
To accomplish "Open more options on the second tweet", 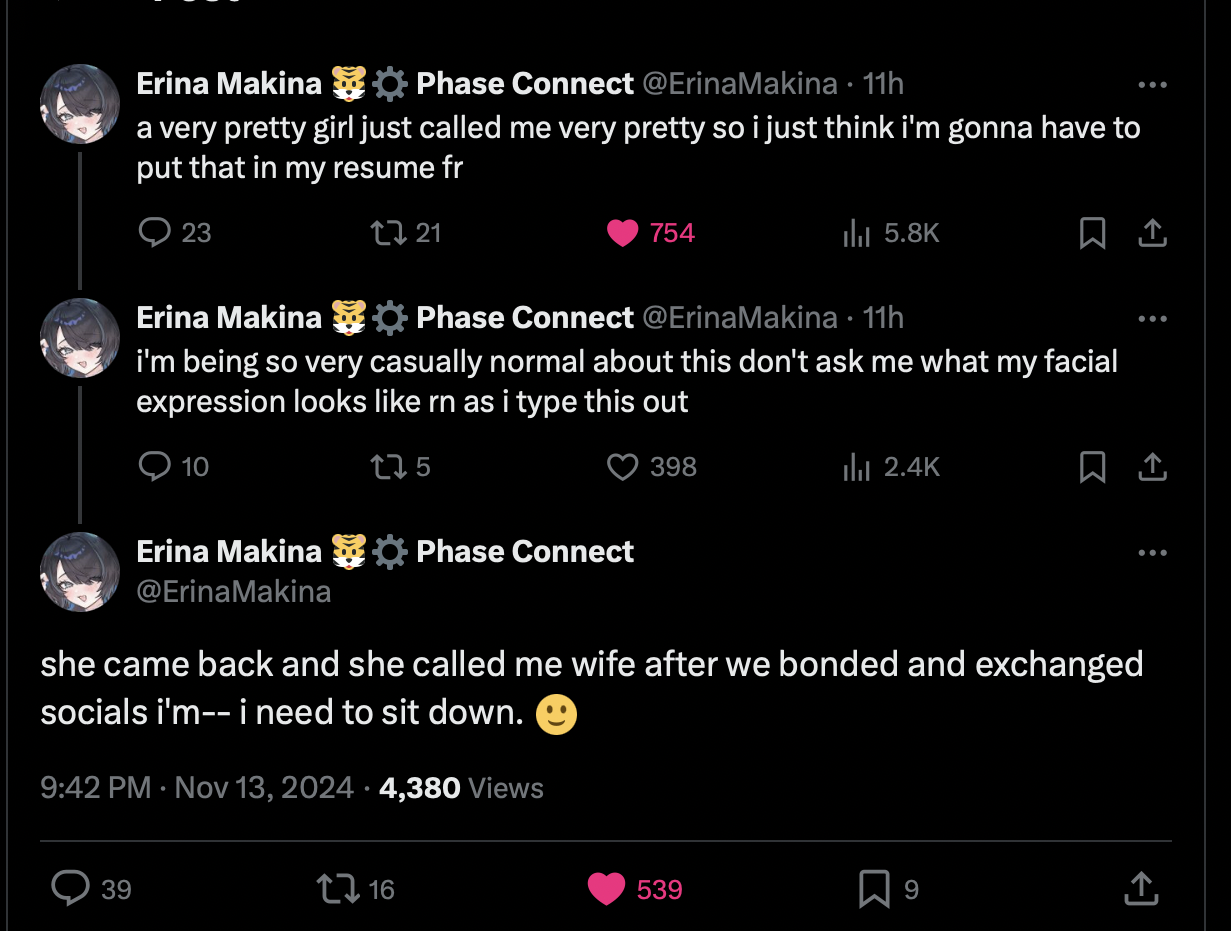I will (1152, 319).
